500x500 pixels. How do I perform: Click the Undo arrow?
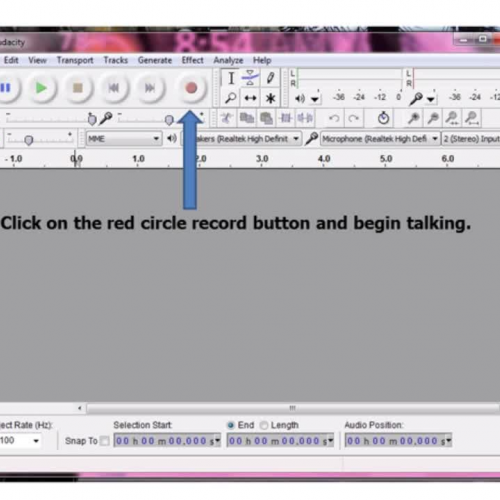(x=334, y=118)
